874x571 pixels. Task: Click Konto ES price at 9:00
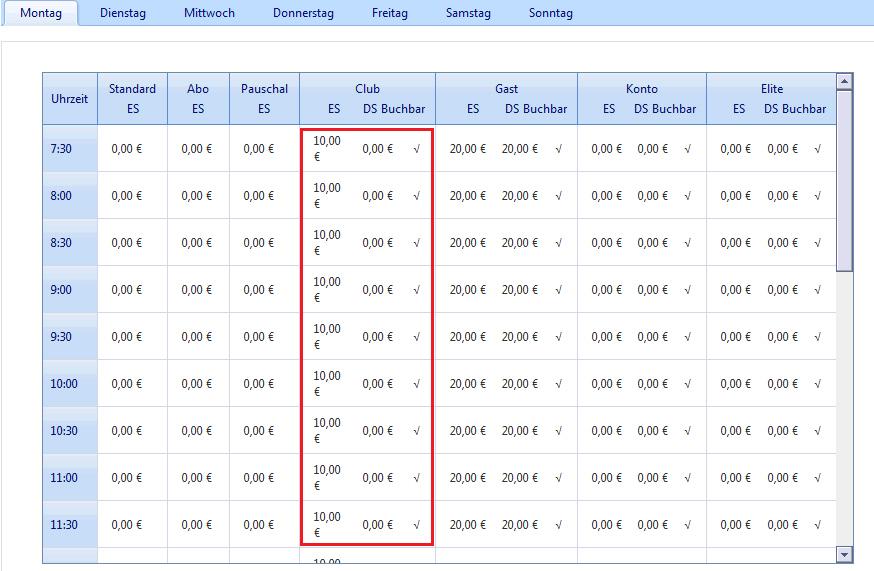tap(606, 290)
